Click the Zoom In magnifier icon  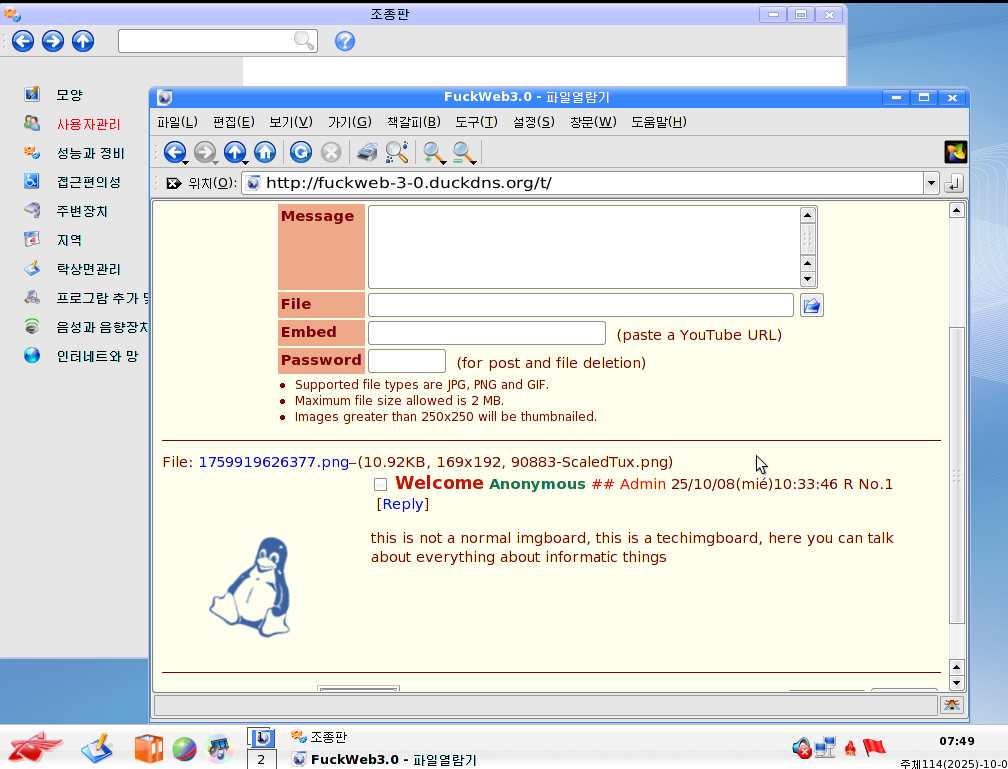(434, 152)
